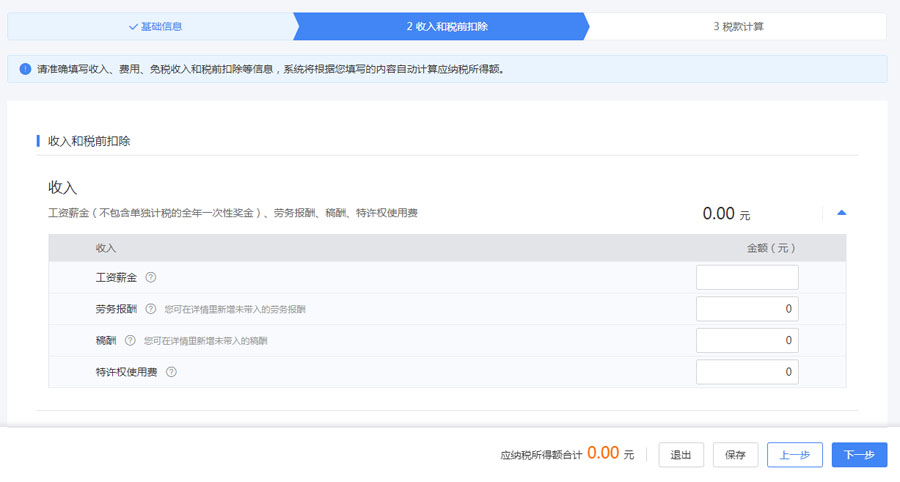This screenshot has height=482, width=900.
Task: Select the 特许权使用费 amount input box
Action: 747,372
